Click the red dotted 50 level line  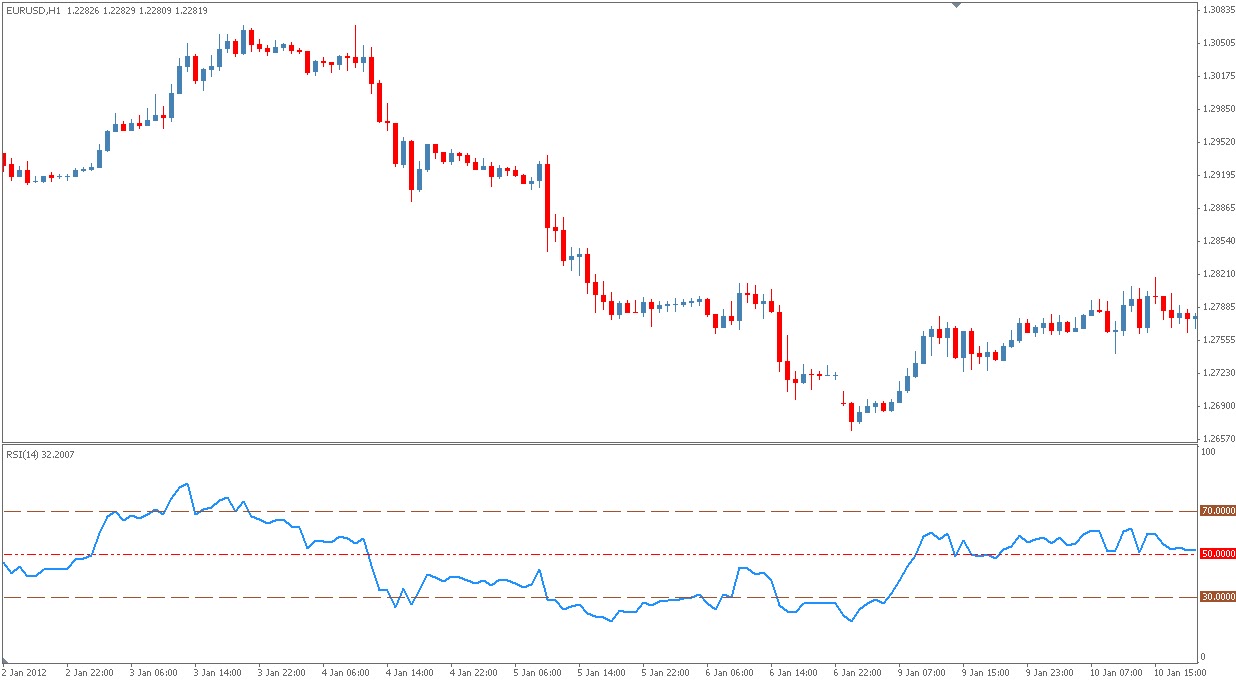(x=700, y=553)
